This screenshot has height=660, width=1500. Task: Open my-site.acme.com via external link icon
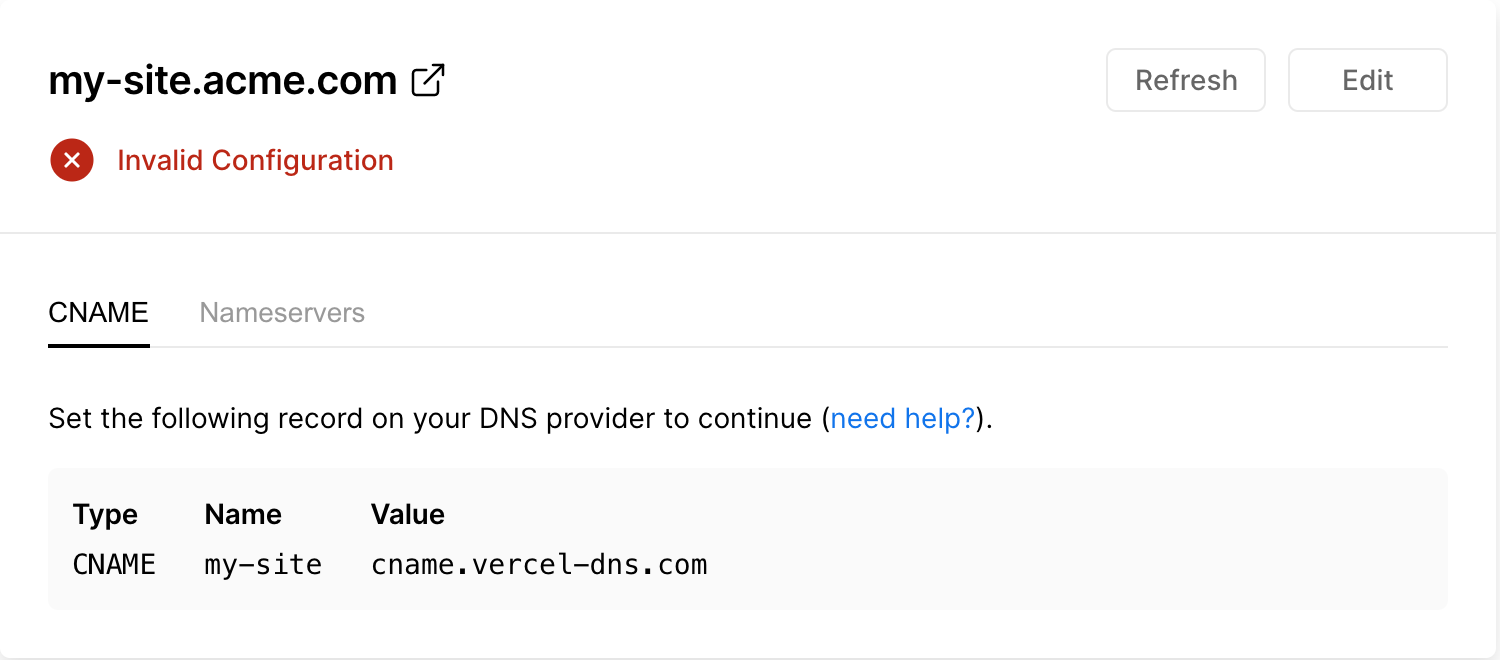pyautogui.click(x=428, y=81)
